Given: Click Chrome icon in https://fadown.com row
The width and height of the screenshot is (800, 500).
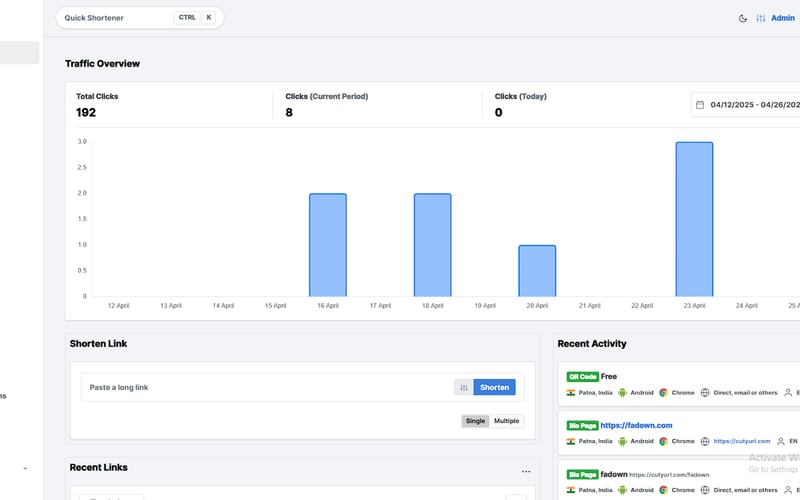Looking at the screenshot, I should pyautogui.click(x=663, y=441).
